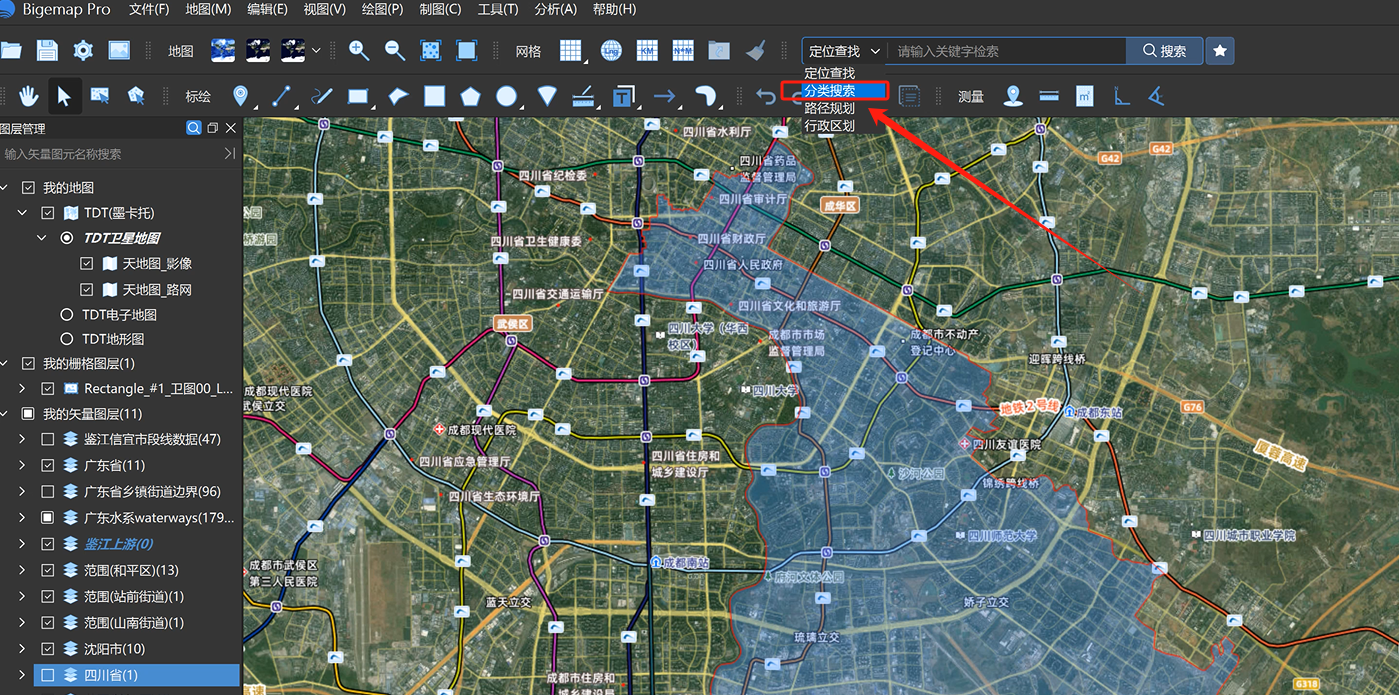Viewport: 1399px width, 695px height.
Task: Collapse the TDT(墨卡托) tree node
Action: click(22, 213)
